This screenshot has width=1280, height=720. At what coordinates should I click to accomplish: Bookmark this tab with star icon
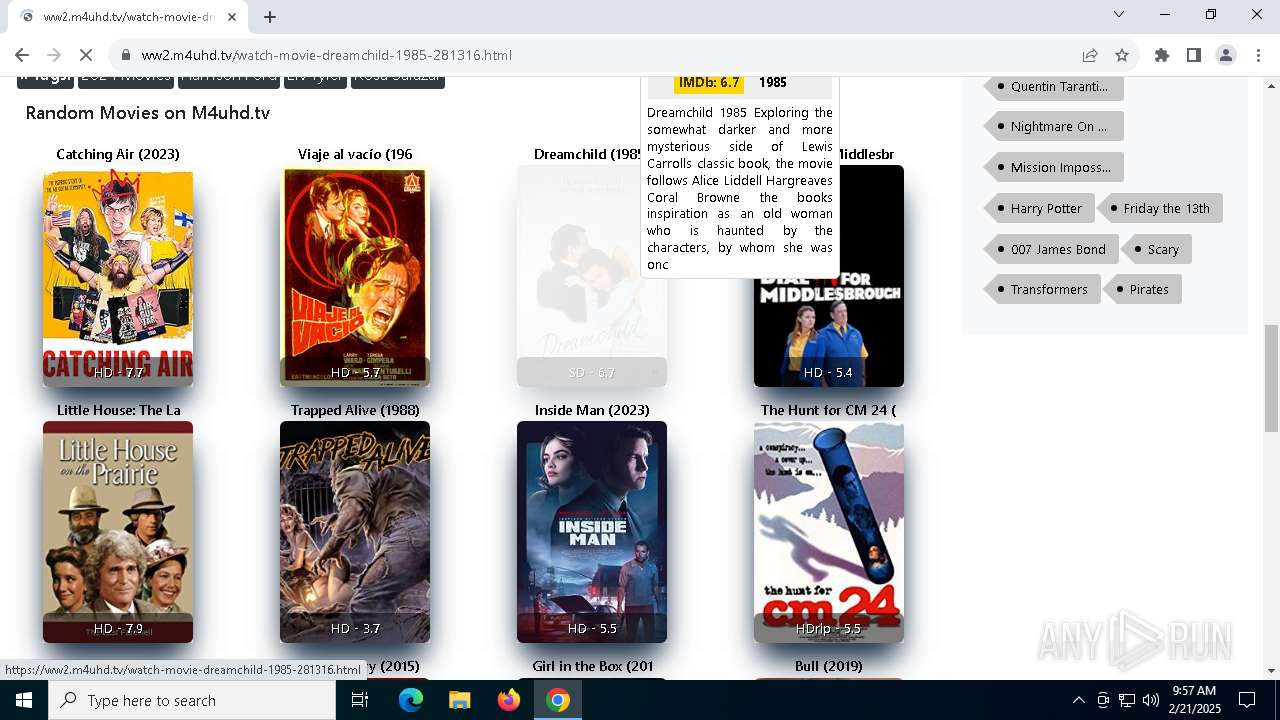(x=1122, y=55)
